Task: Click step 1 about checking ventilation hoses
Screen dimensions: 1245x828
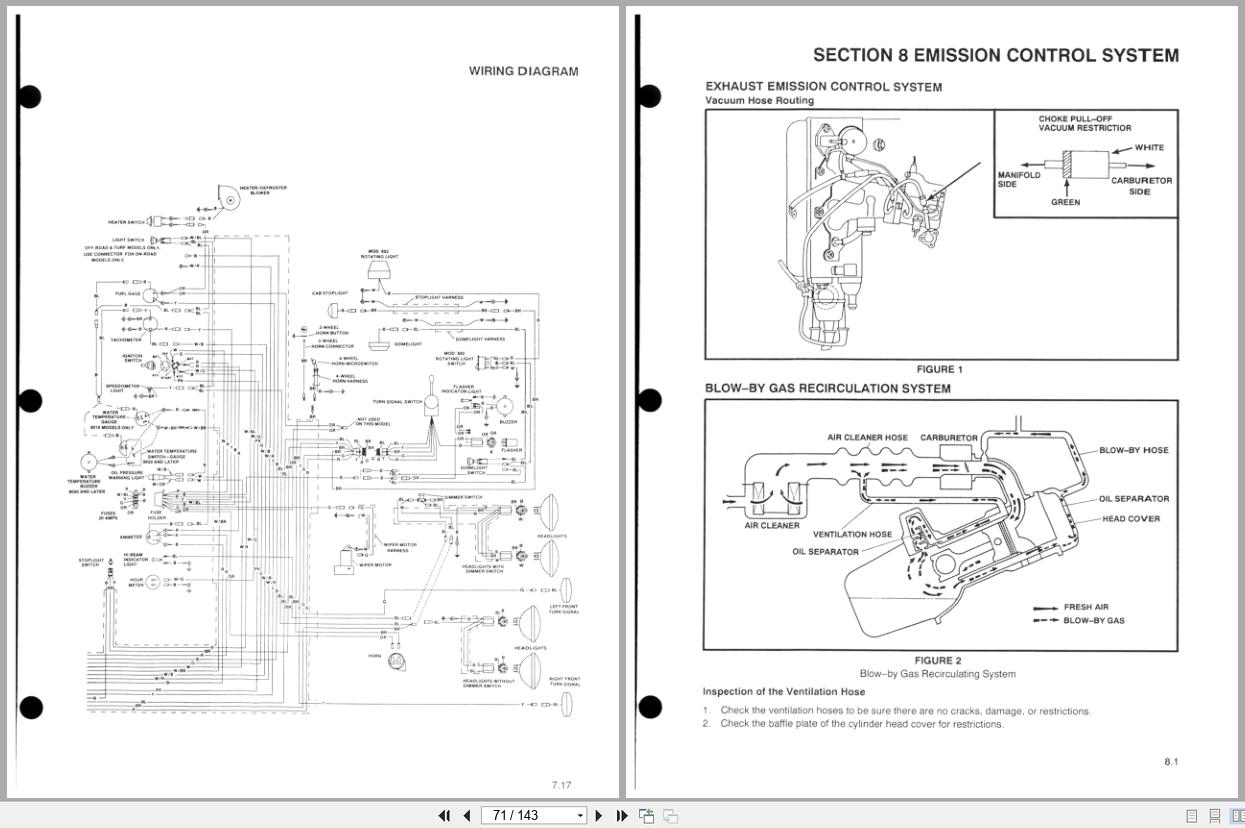Action: (x=897, y=712)
